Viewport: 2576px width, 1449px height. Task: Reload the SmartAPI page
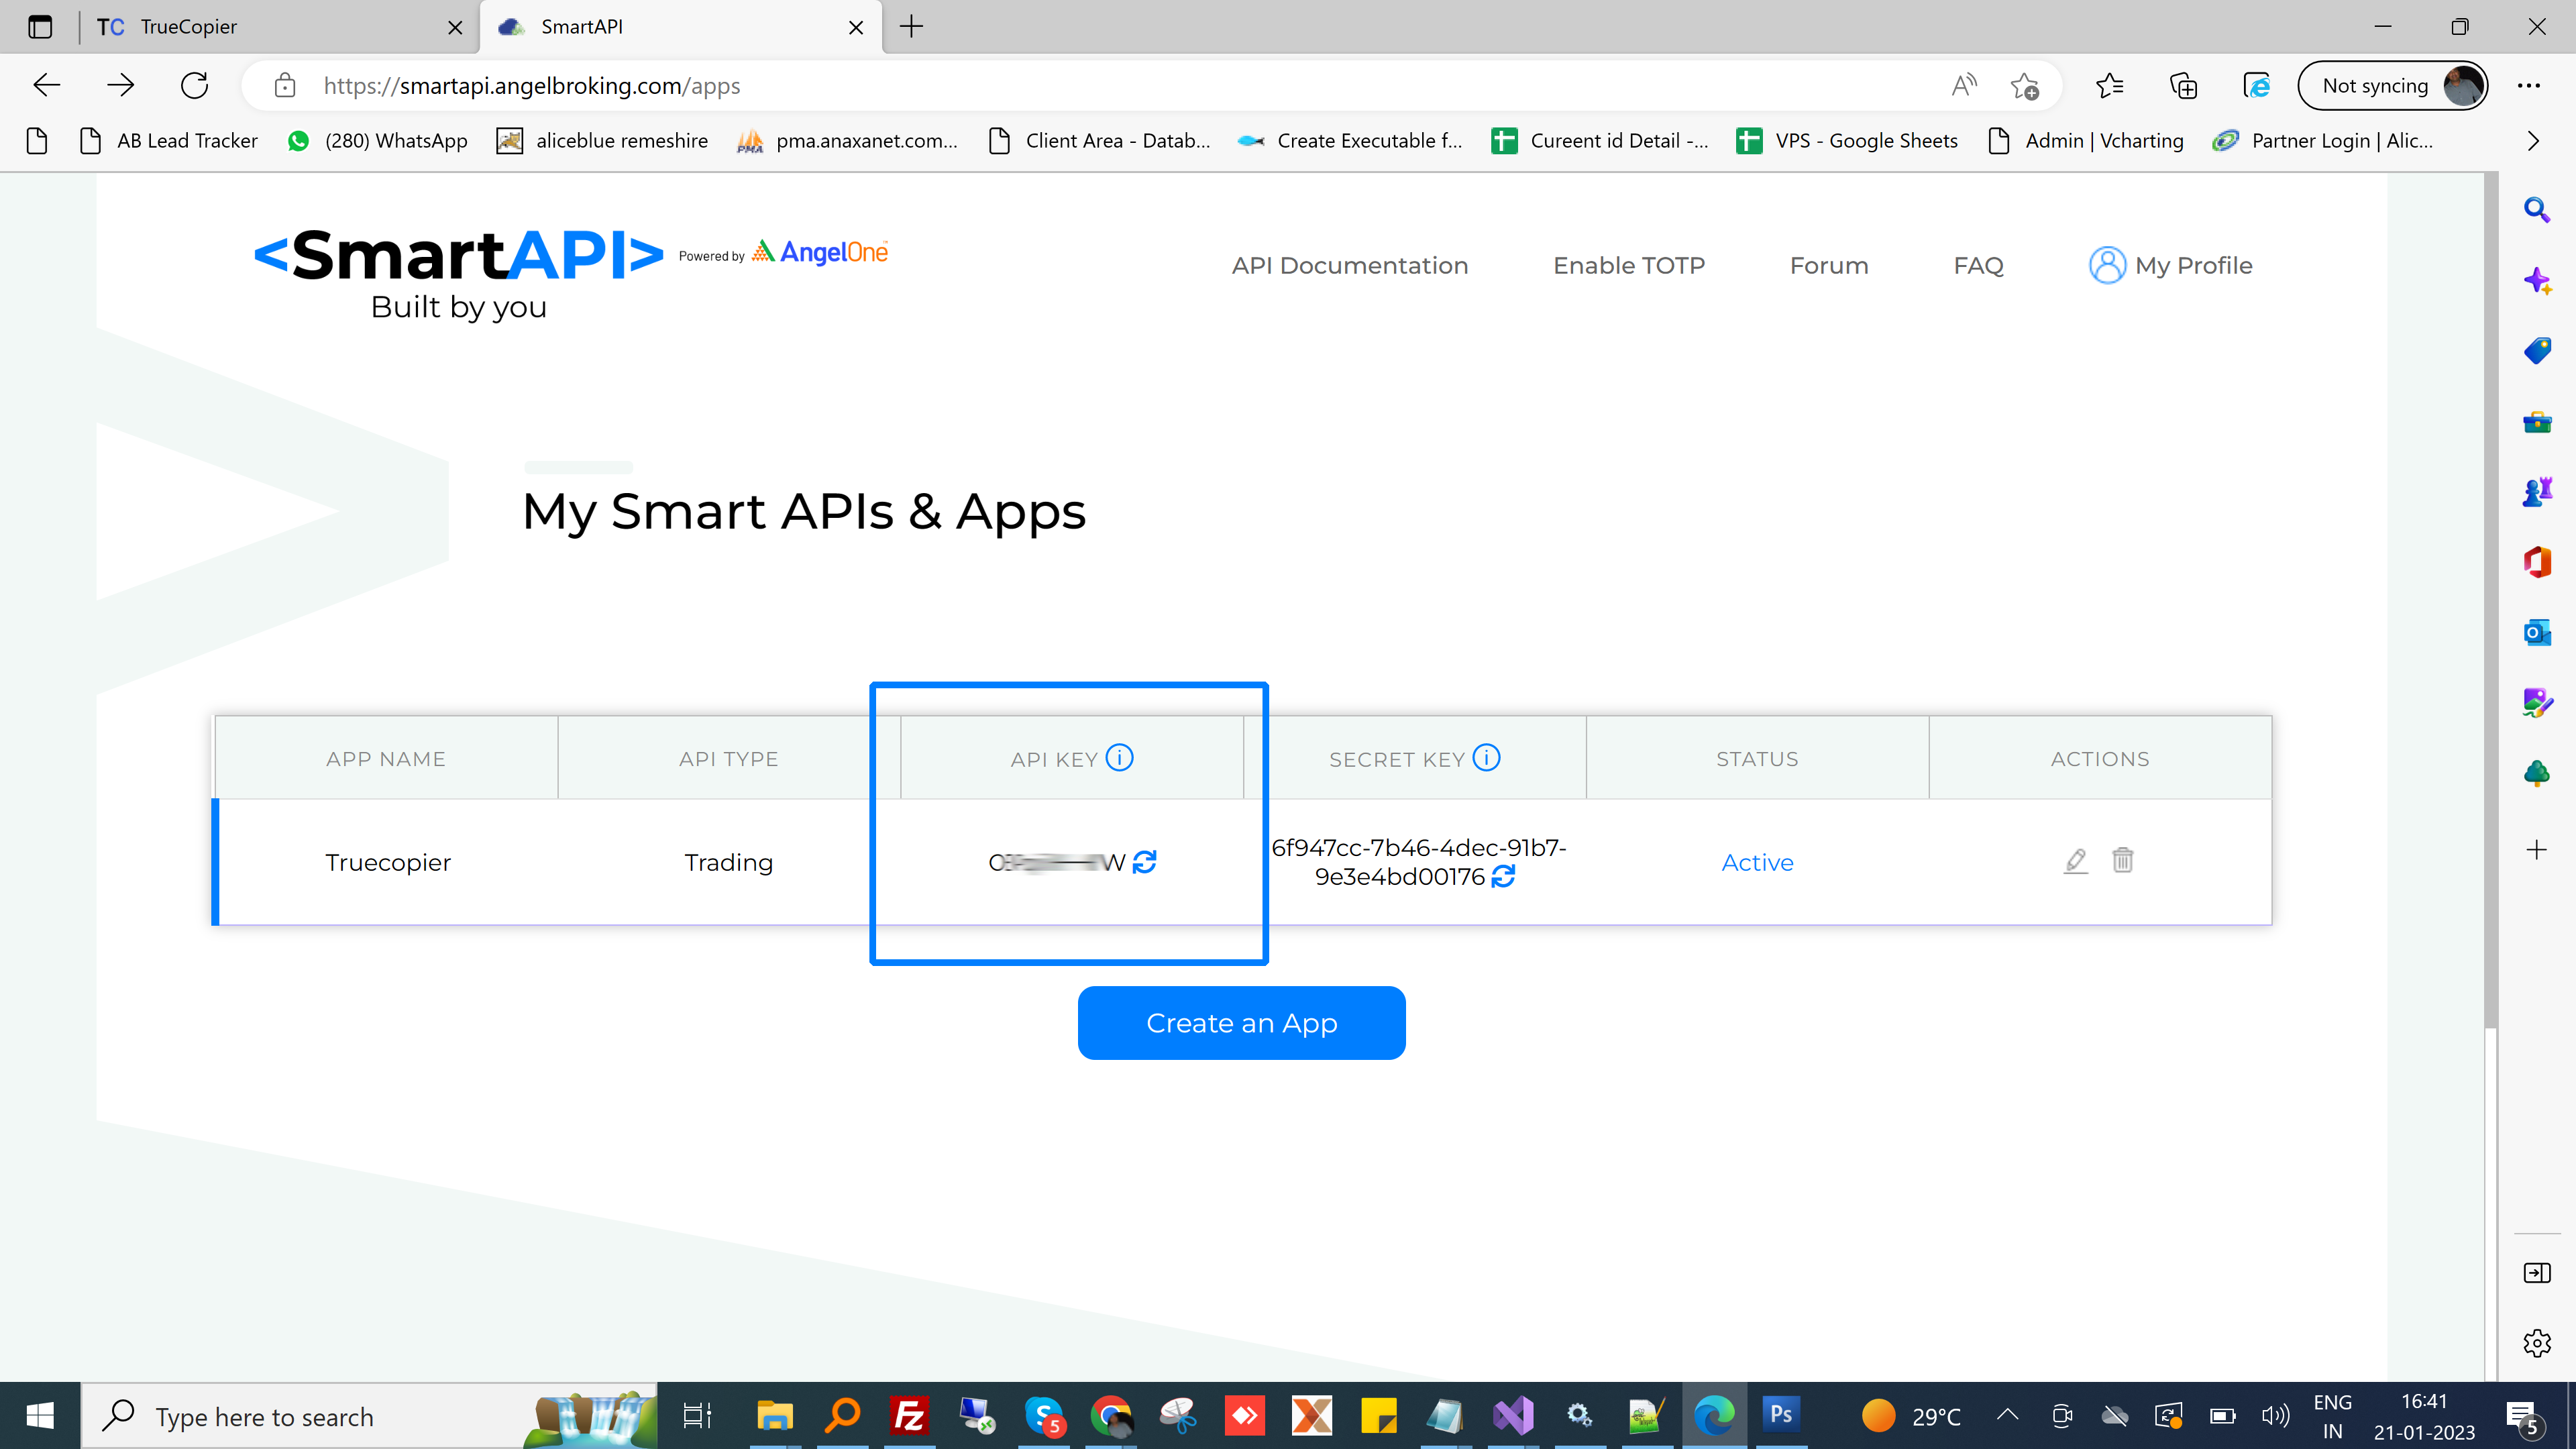tap(194, 86)
